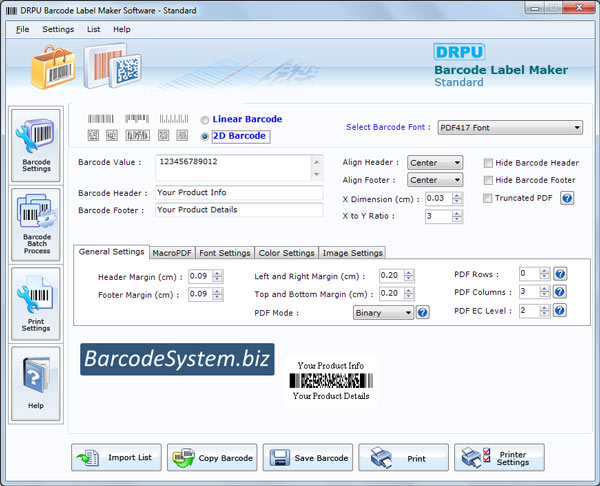600x486 pixels.
Task: Click first linear barcode sample icon
Action: (x=101, y=119)
